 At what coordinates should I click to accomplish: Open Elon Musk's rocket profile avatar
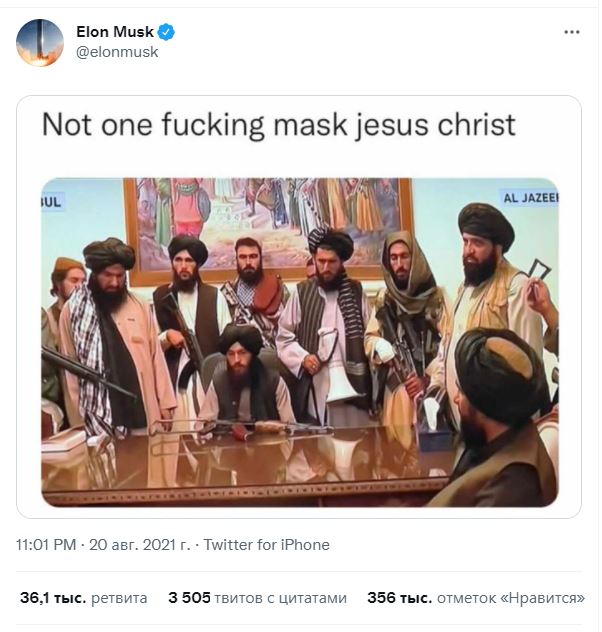tap(40, 42)
